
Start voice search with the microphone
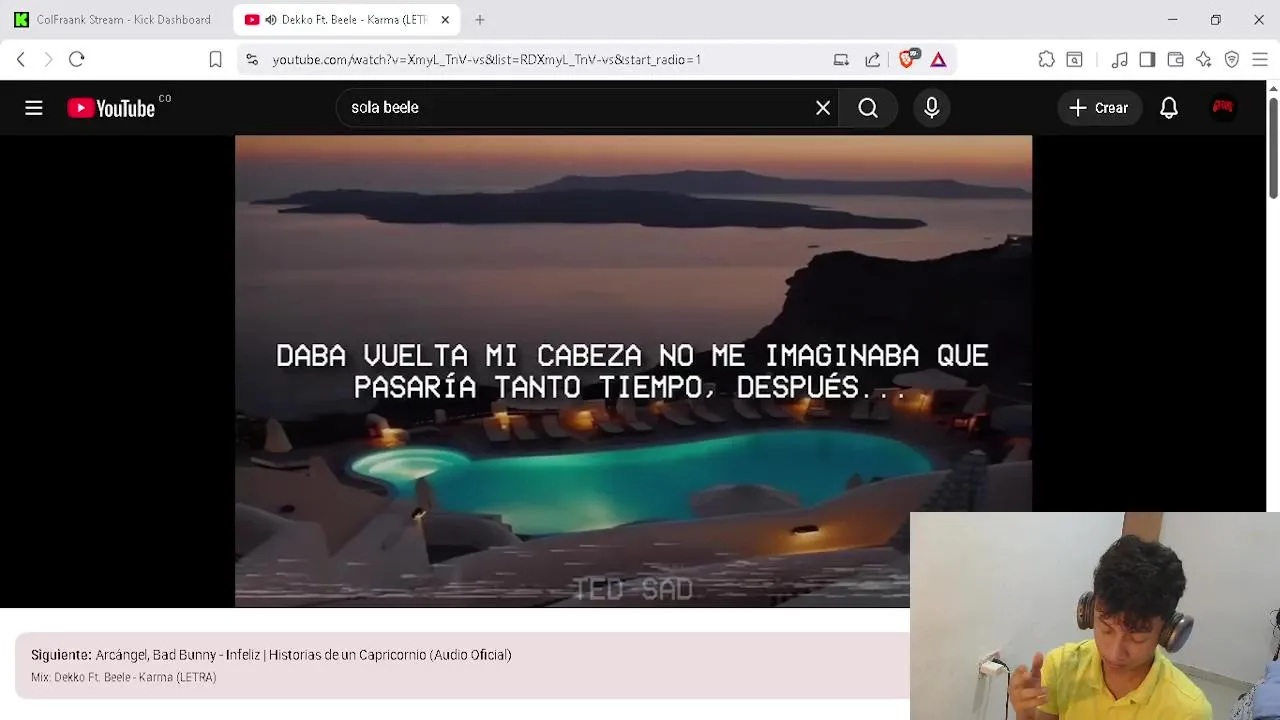coord(932,108)
